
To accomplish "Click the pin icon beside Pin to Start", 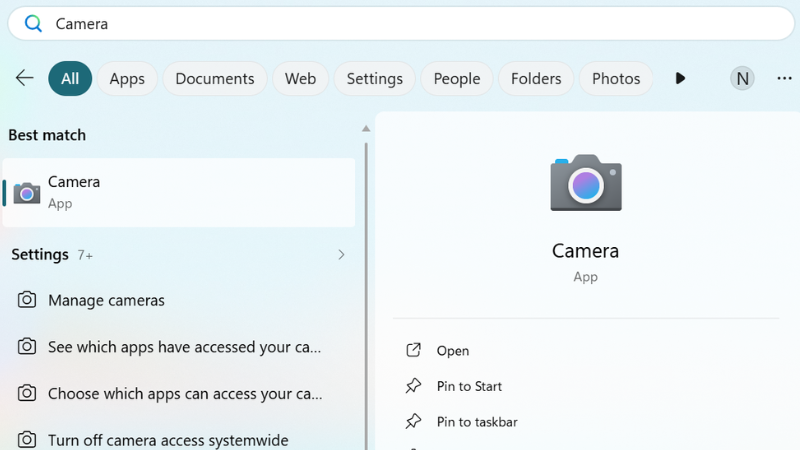I will [413, 386].
